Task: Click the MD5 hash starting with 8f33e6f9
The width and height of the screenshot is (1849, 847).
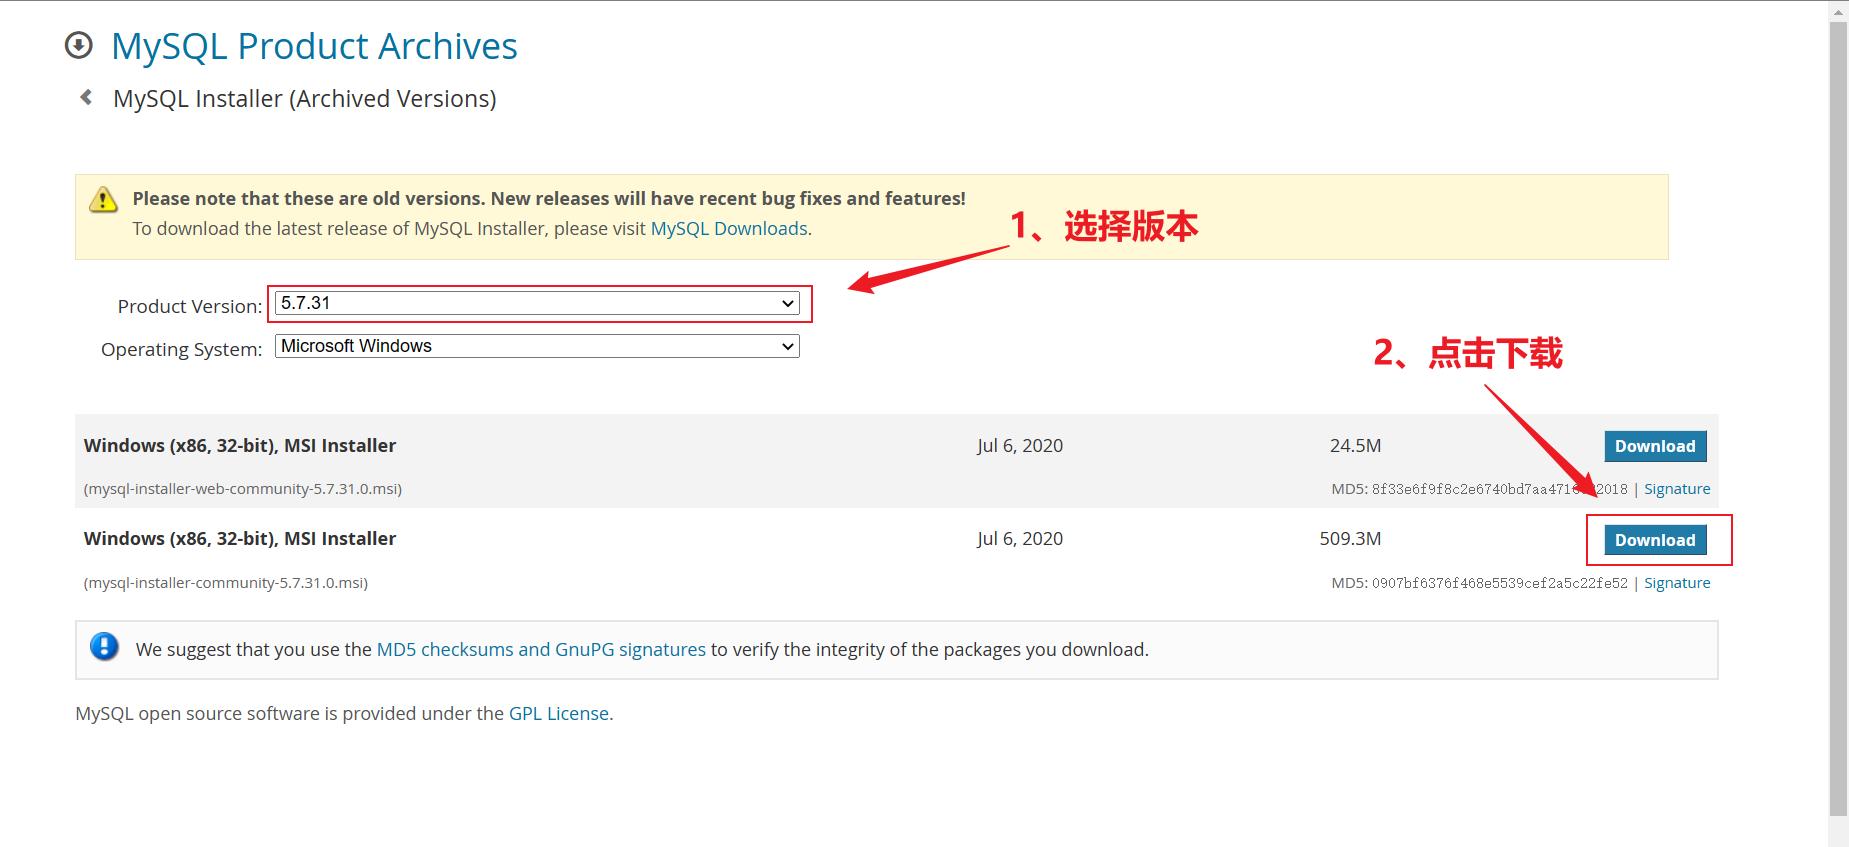Action: point(1499,489)
